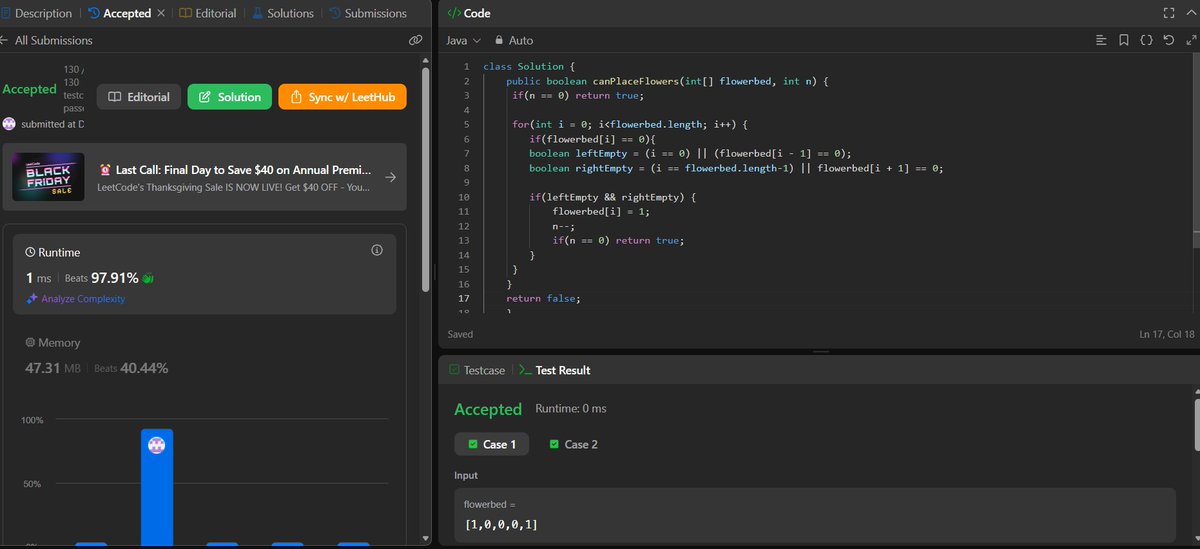The width and height of the screenshot is (1200, 549).
Task: Open the Black Friday sale banner arrow
Action: tap(391, 177)
